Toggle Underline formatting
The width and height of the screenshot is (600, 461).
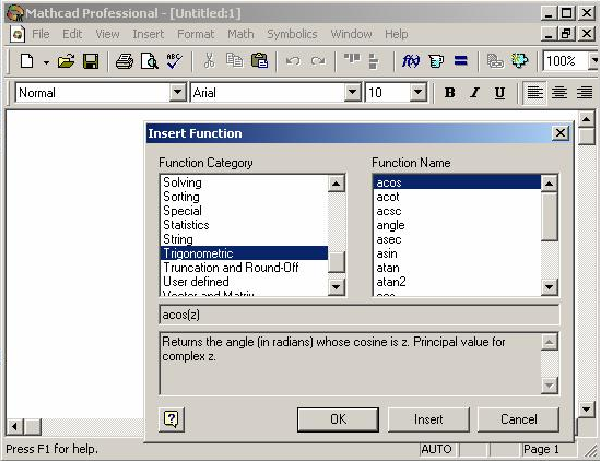[500, 92]
